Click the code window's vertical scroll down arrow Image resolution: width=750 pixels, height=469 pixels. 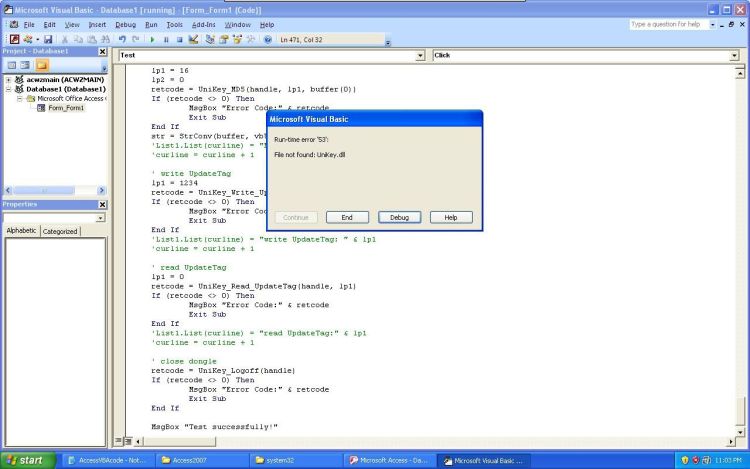740,432
